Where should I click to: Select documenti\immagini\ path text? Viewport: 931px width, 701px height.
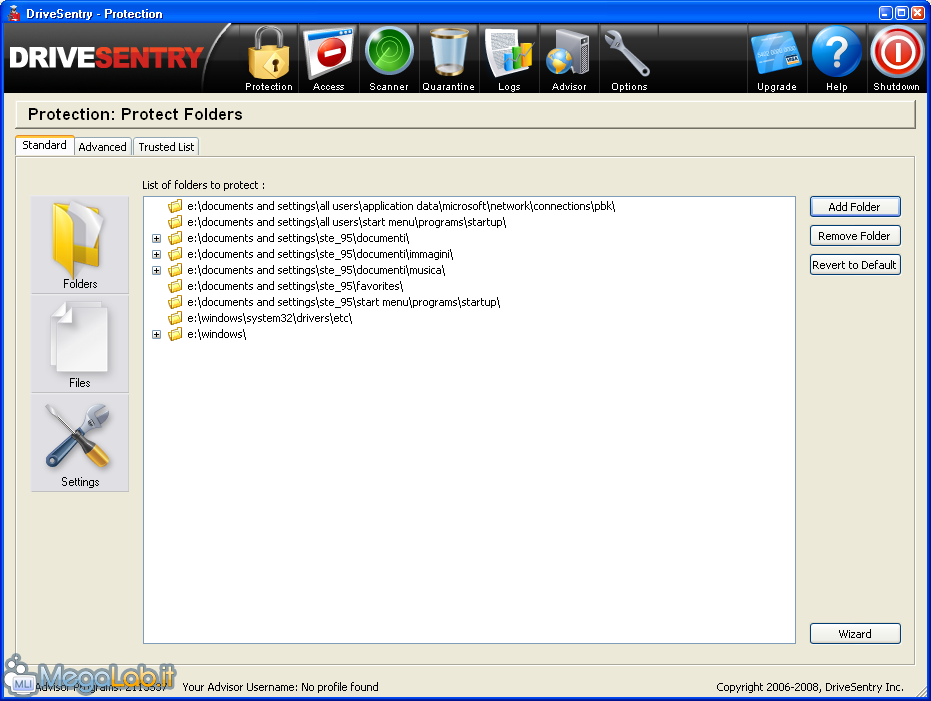click(320, 254)
